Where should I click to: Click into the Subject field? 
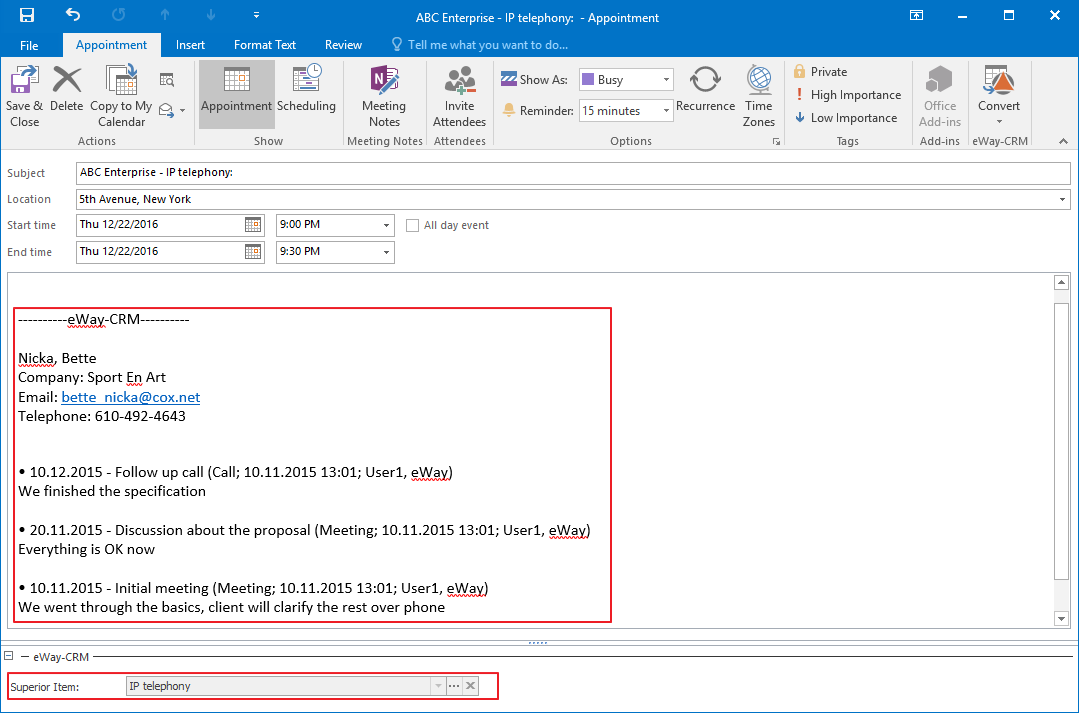pos(573,173)
